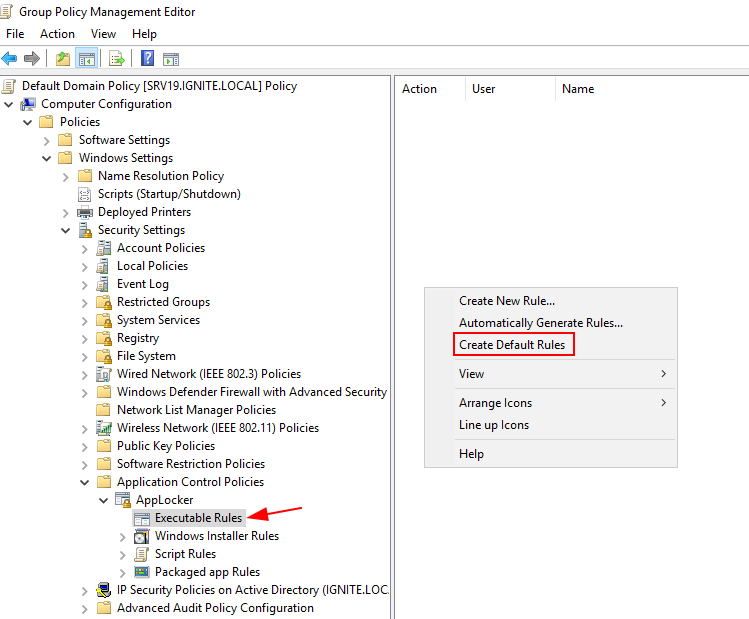Click the Wired Network policies icon

click(104, 374)
